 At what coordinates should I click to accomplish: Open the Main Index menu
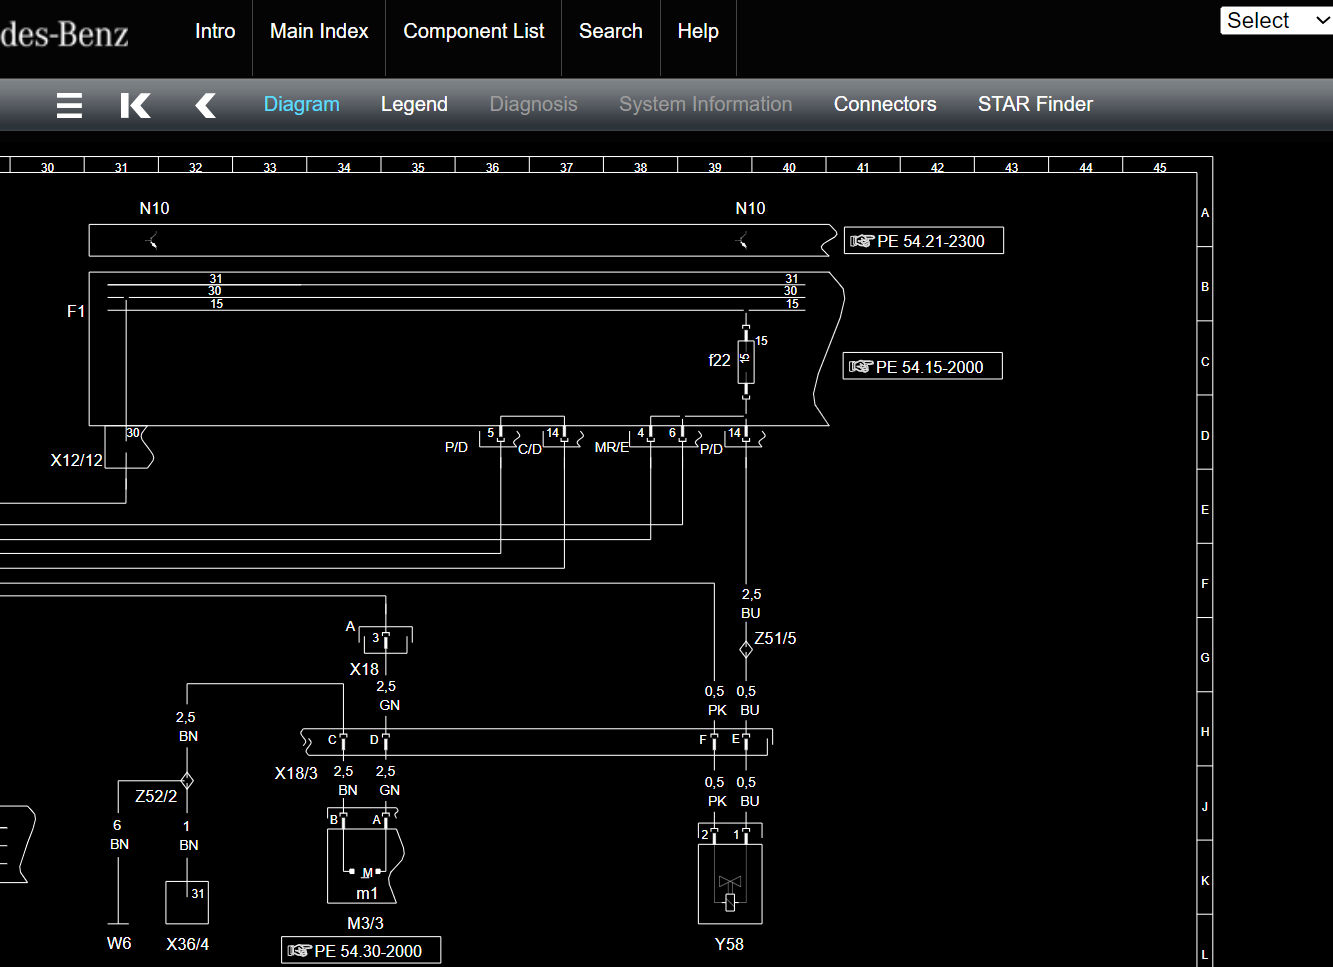[319, 31]
